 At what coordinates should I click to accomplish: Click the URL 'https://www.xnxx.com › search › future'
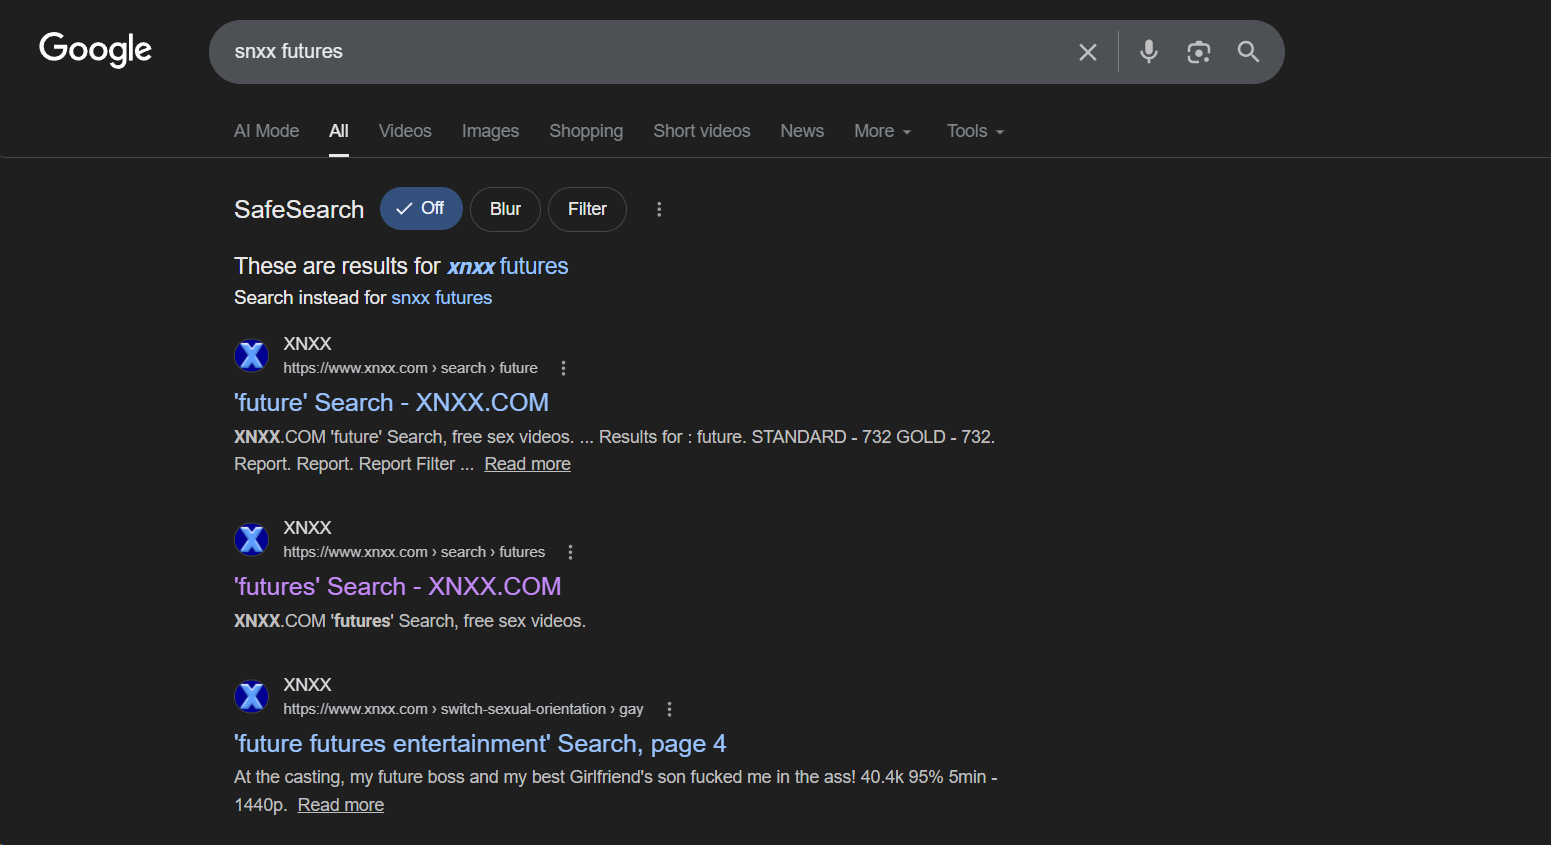(411, 368)
